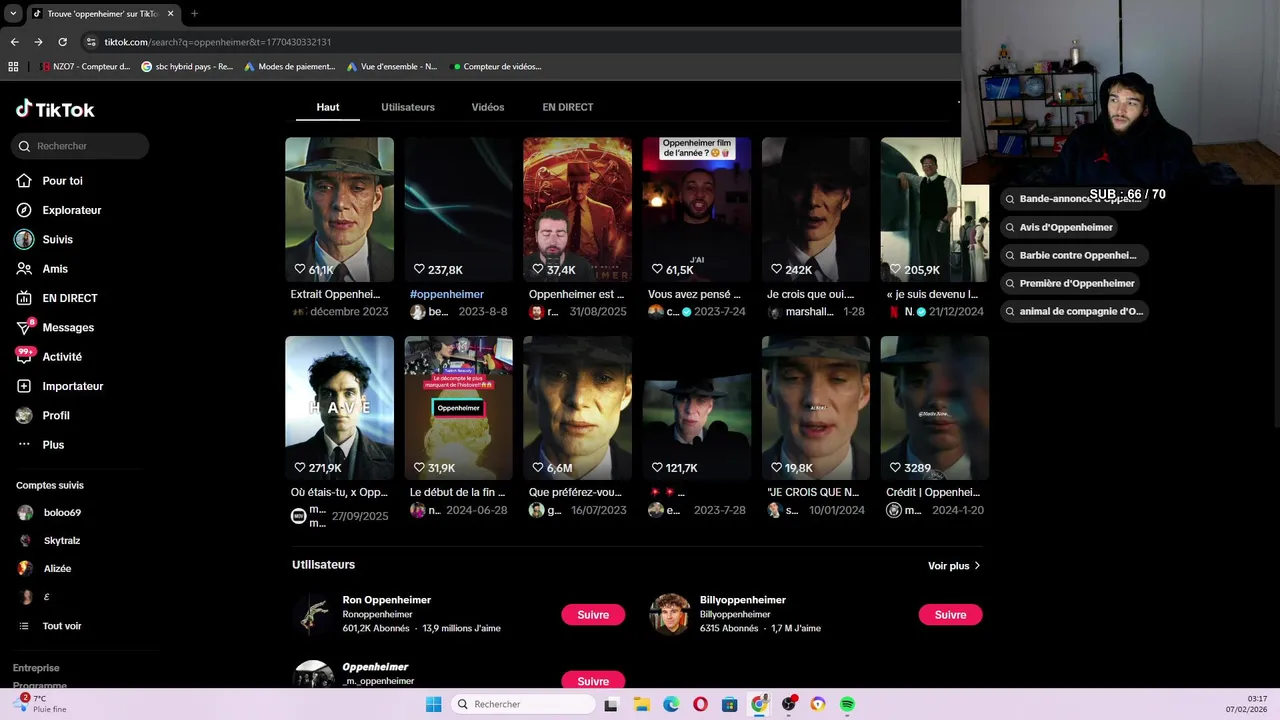Viewport: 1280px width, 720px height.
Task: Switch to Utilisateurs tab
Action: point(408,107)
